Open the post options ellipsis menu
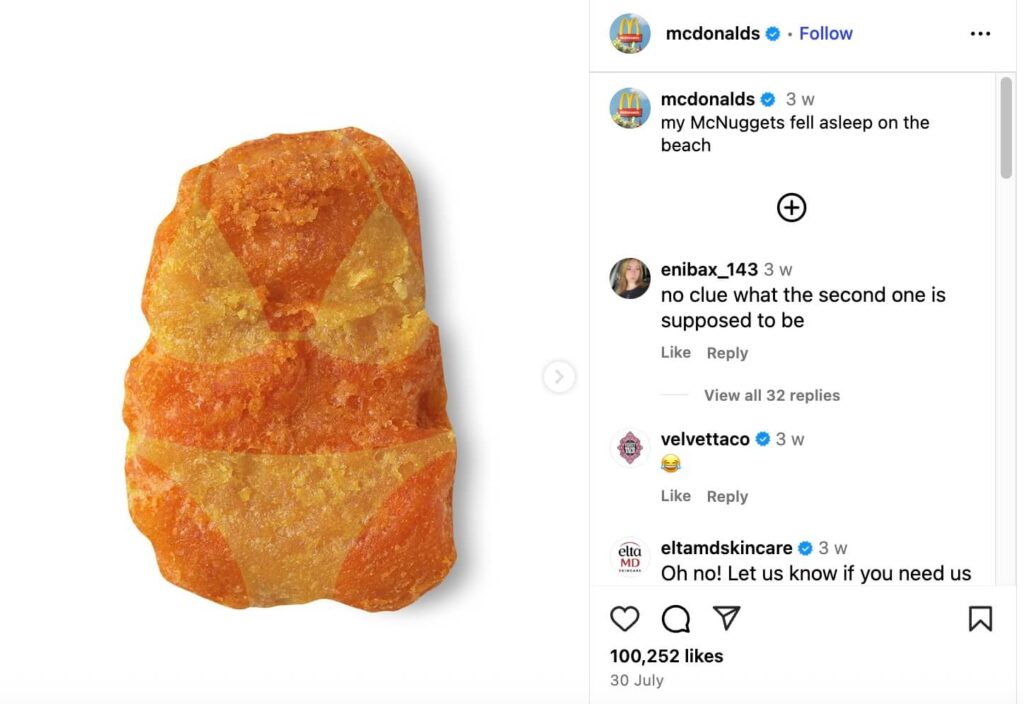Image resolution: width=1024 pixels, height=704 pixels. (979, 33)
